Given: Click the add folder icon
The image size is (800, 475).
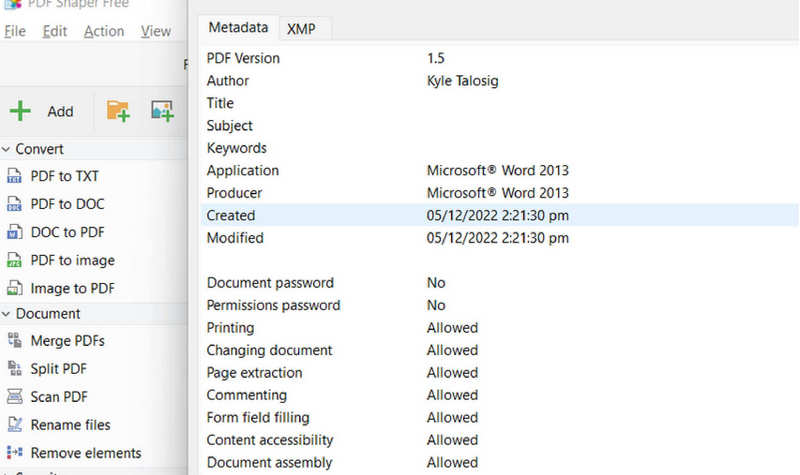Looking at the screenshot, I should (118, 111).
